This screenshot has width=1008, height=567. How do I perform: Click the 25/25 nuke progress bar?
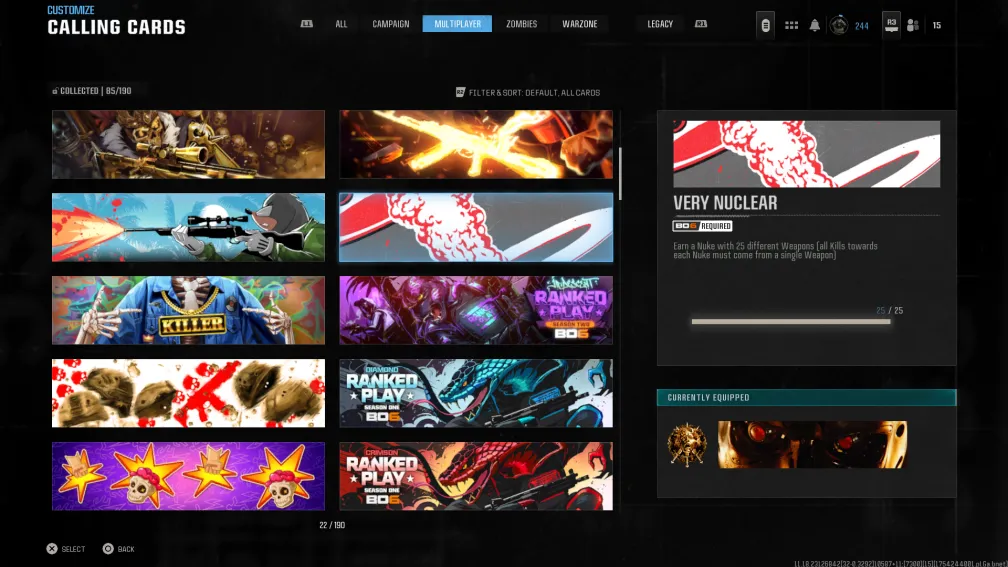pyautogui.click(x=791, y=321)
